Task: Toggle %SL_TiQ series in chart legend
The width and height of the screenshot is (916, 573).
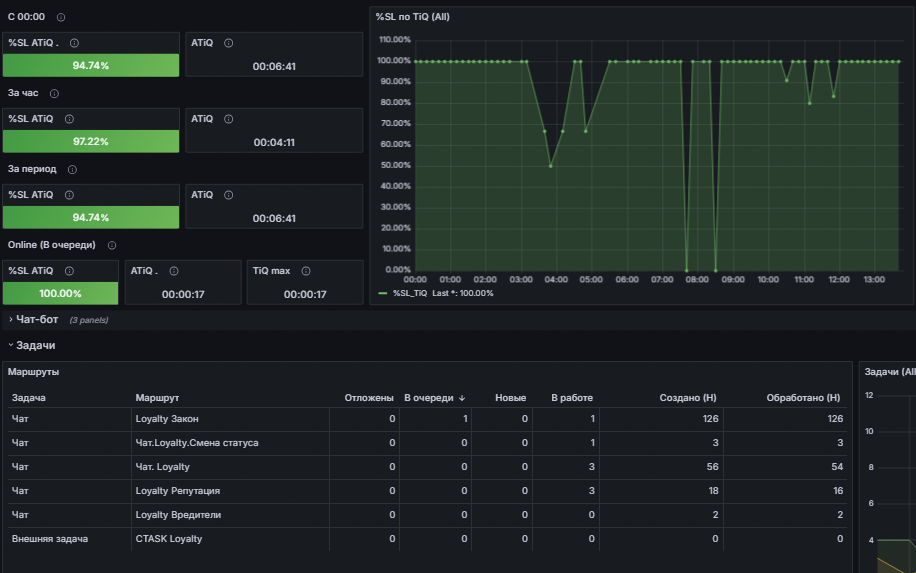Action: pyautogui.click(x=410, y=293)
